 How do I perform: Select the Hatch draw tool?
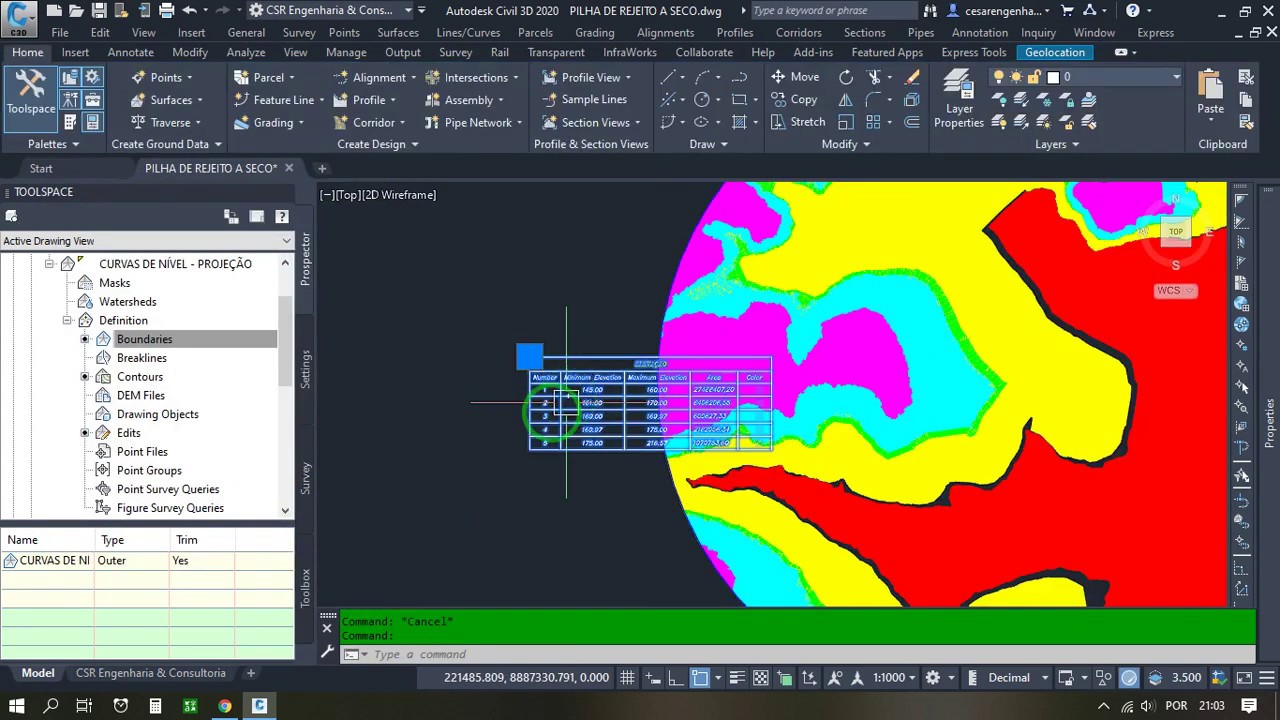click(x=740, y=122)
